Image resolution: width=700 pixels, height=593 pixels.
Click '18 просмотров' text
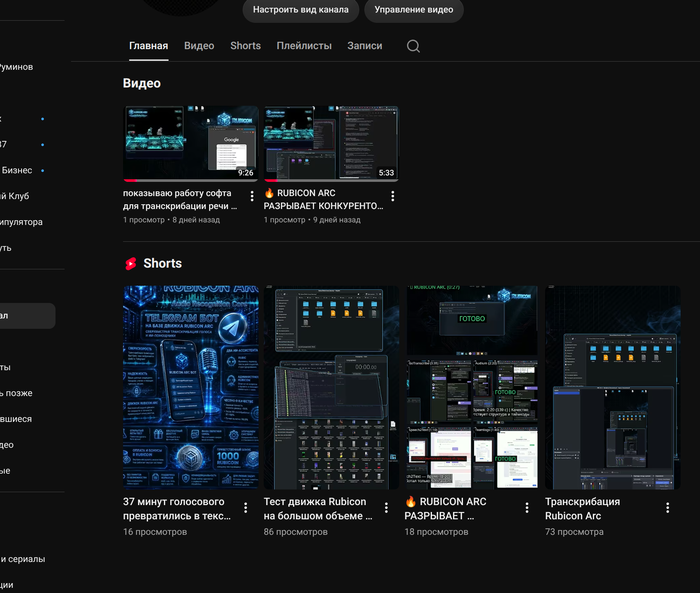tap(436, 532)
